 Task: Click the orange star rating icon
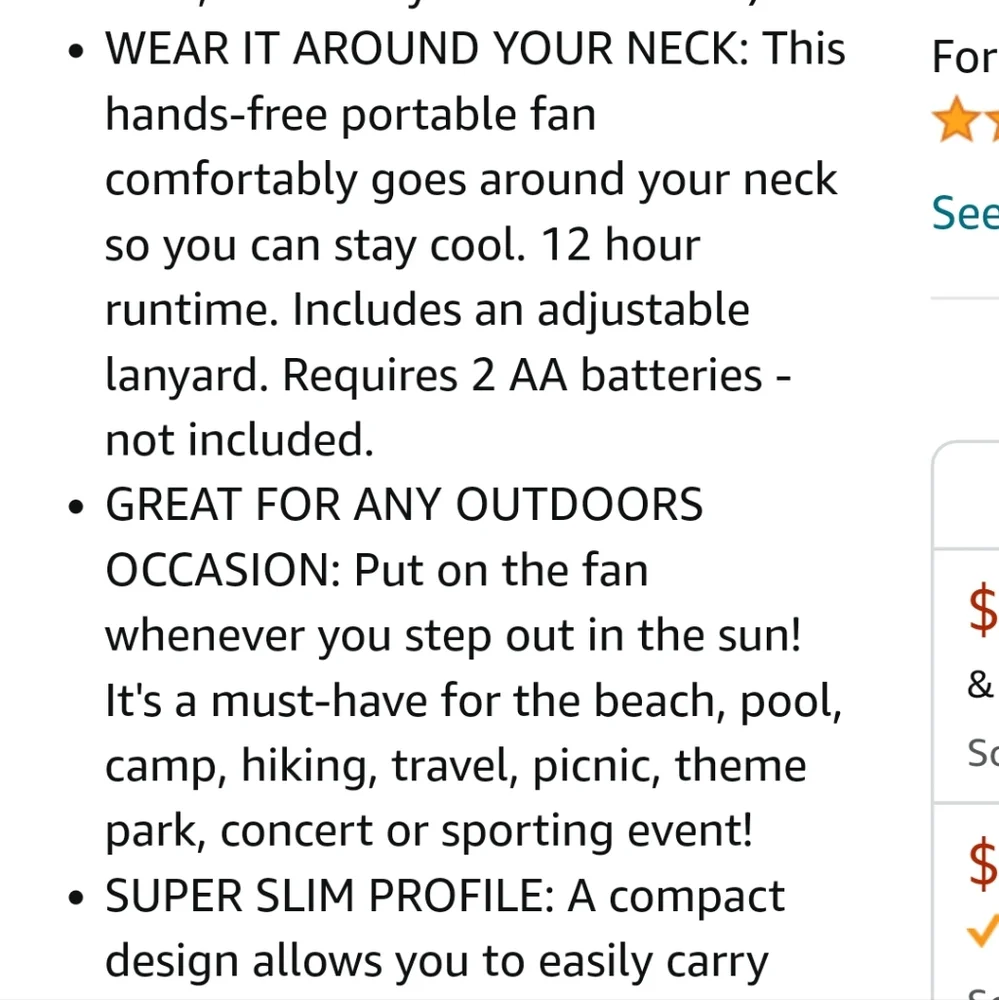coord(952,120)
